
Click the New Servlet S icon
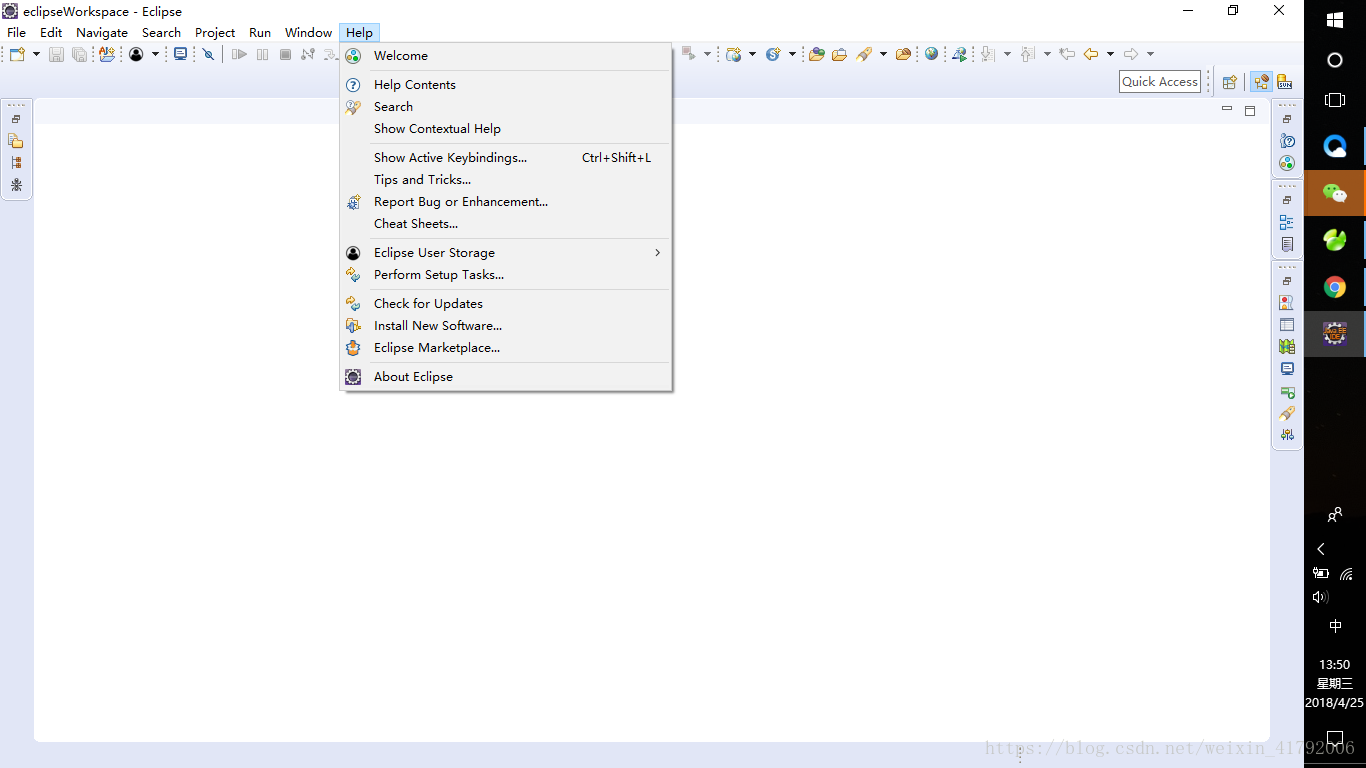coord(773,54)
